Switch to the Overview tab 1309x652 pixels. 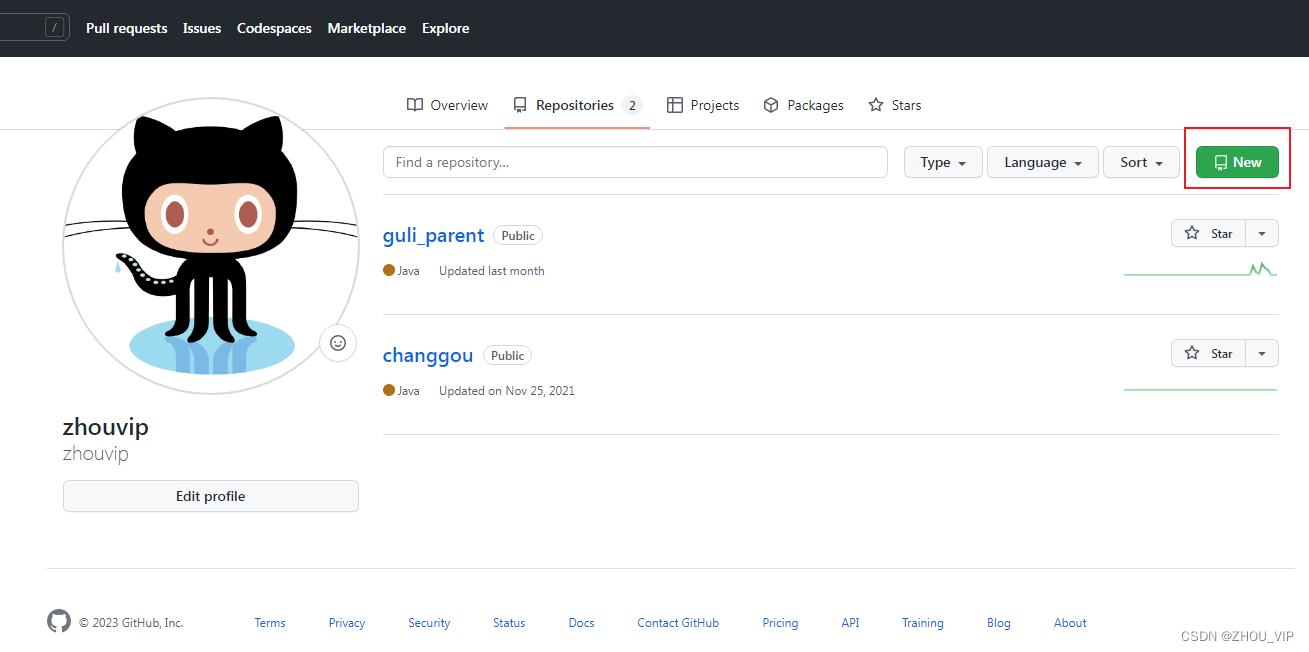click(447, 105)
